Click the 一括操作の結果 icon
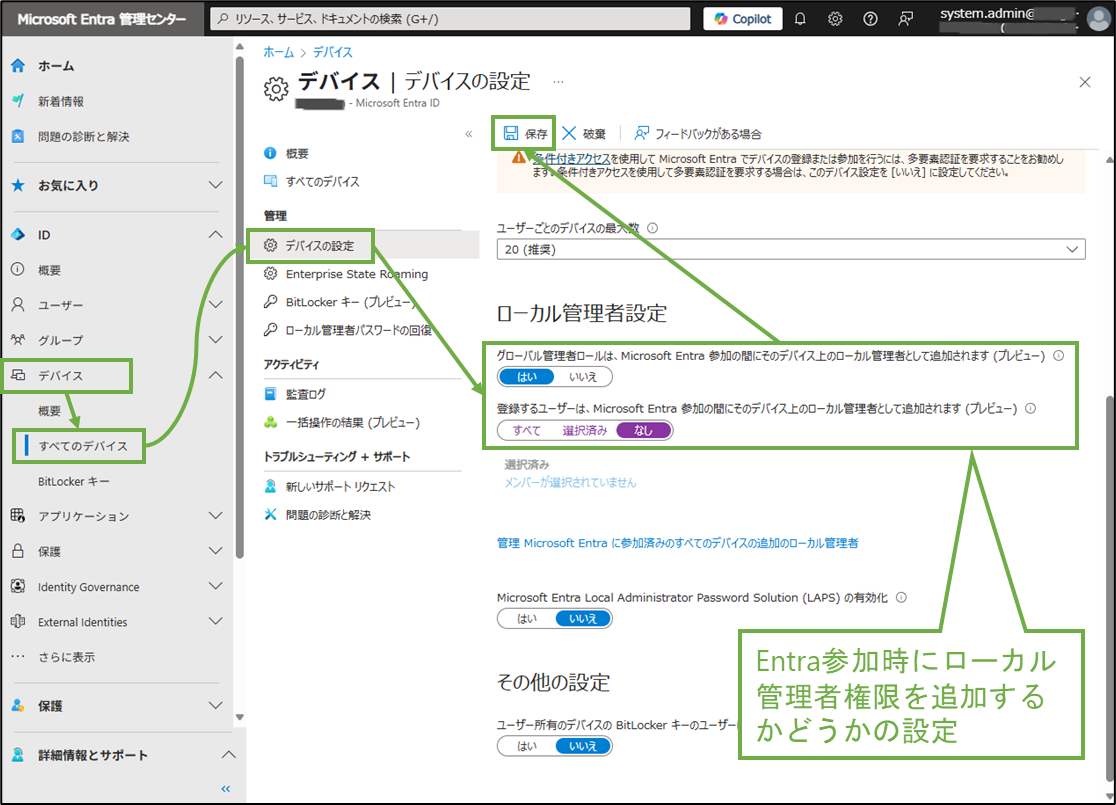This screenshot has width=1116, height=805. coord(270,422)
